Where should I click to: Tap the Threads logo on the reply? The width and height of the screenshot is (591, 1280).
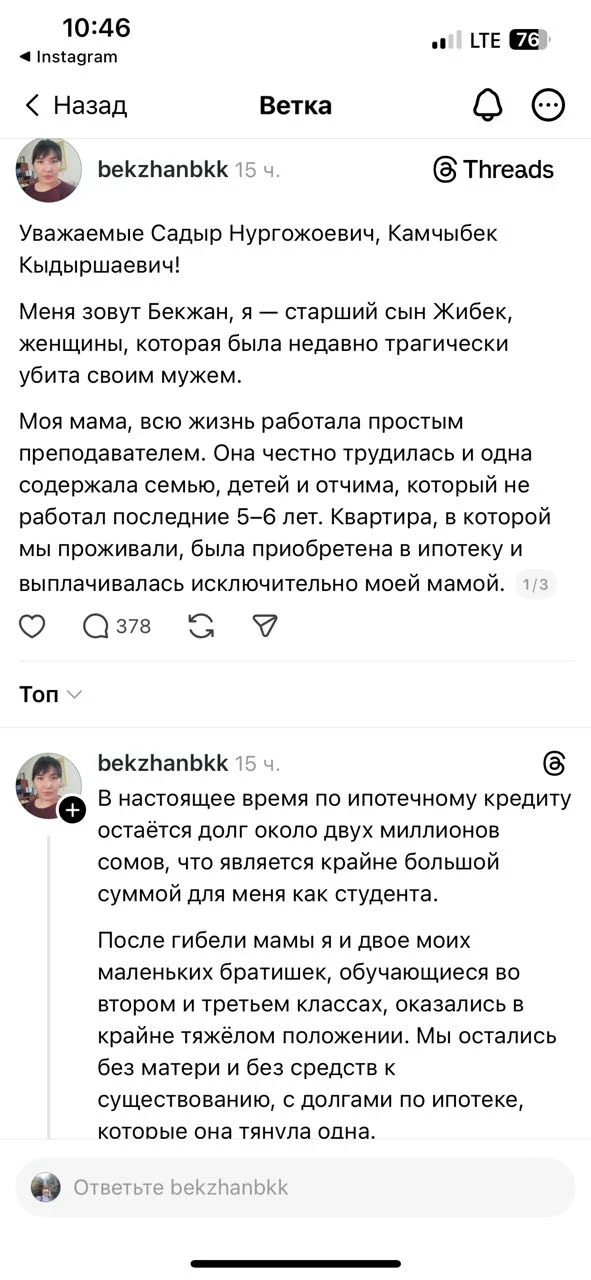point(556,763)
